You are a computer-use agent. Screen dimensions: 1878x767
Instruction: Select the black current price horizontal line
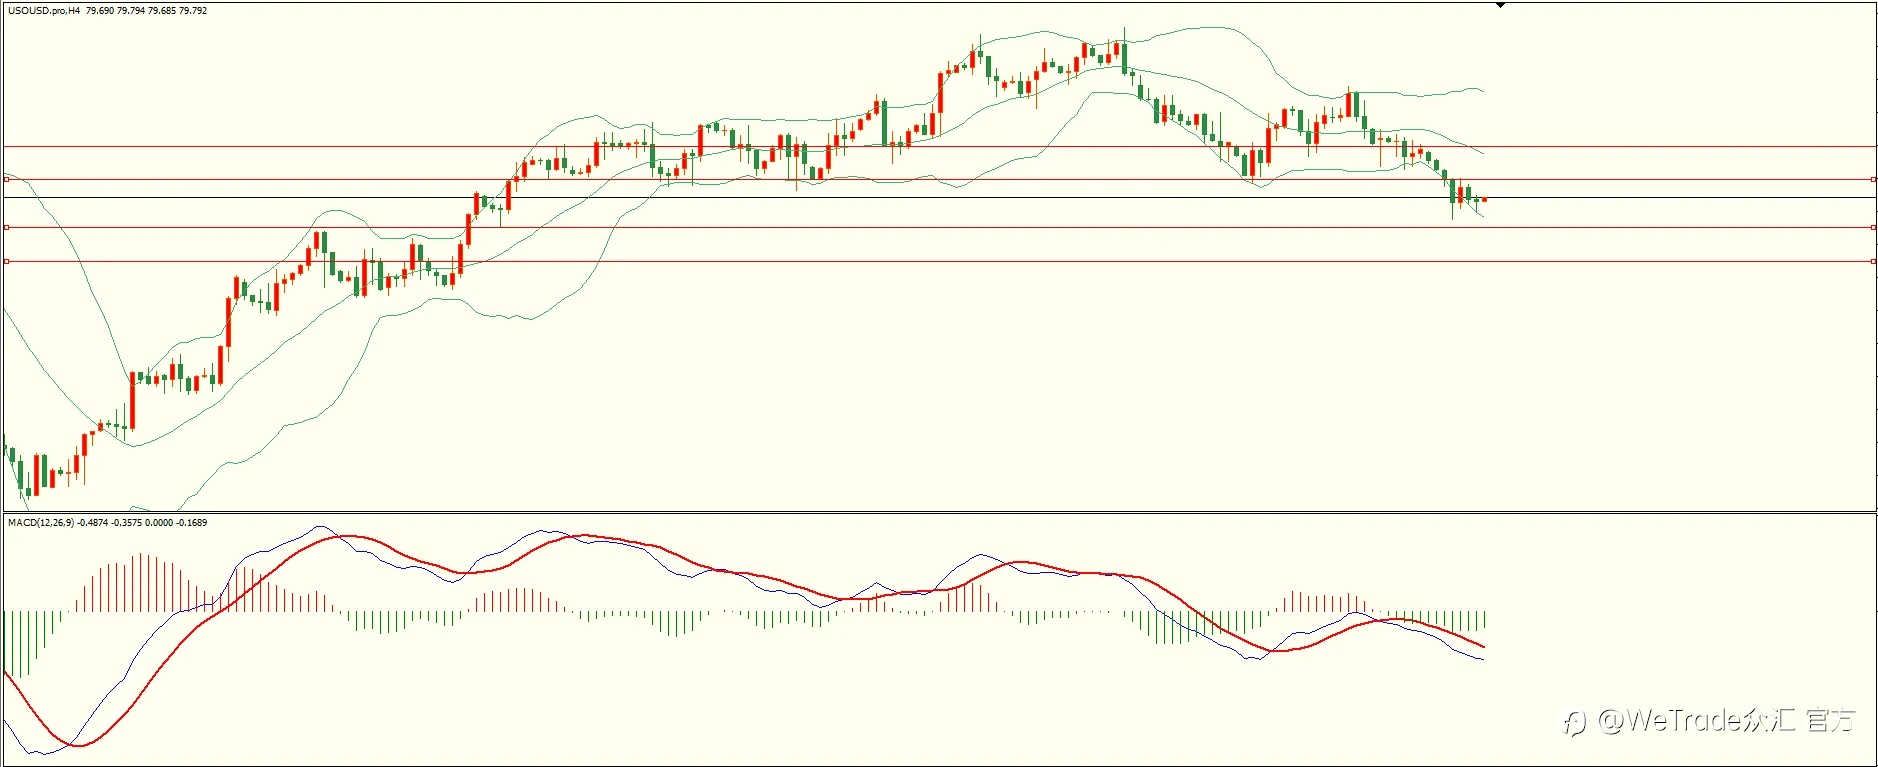click(x=940, y=197)
